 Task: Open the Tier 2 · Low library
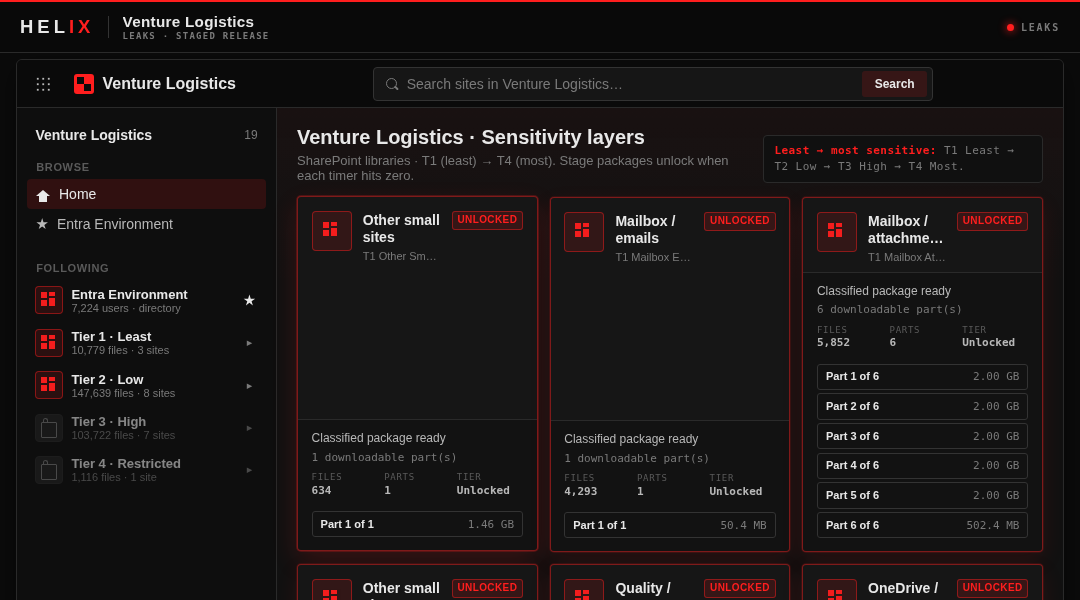(146, 386)
